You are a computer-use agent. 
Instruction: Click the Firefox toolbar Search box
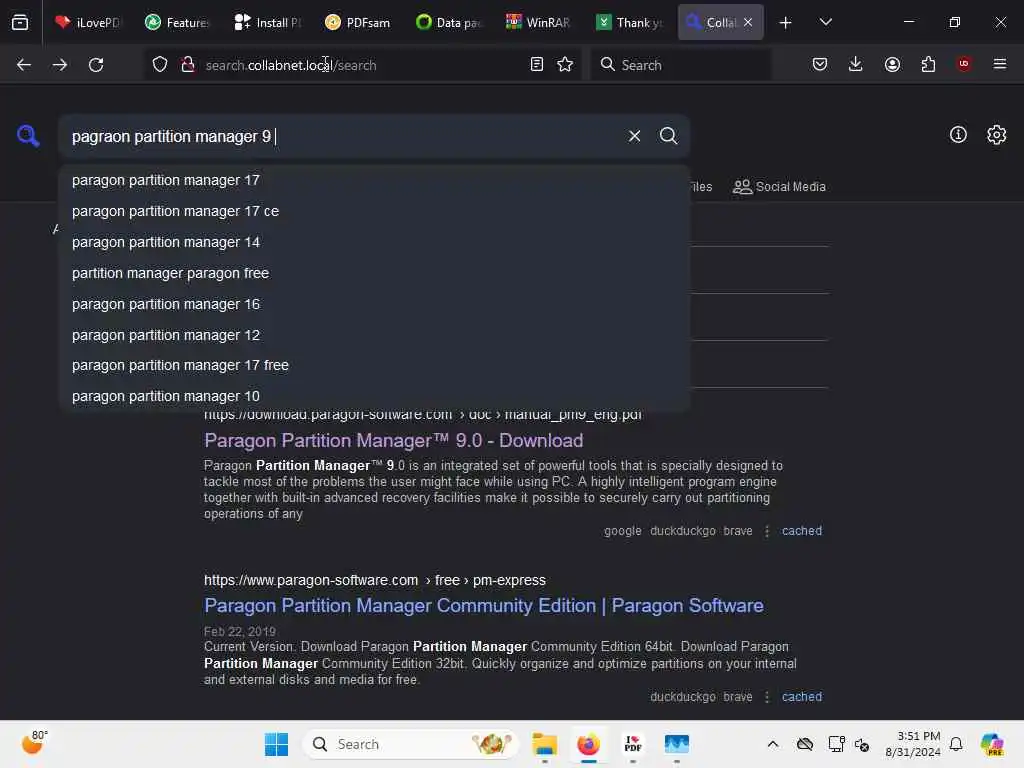[680, 65]
